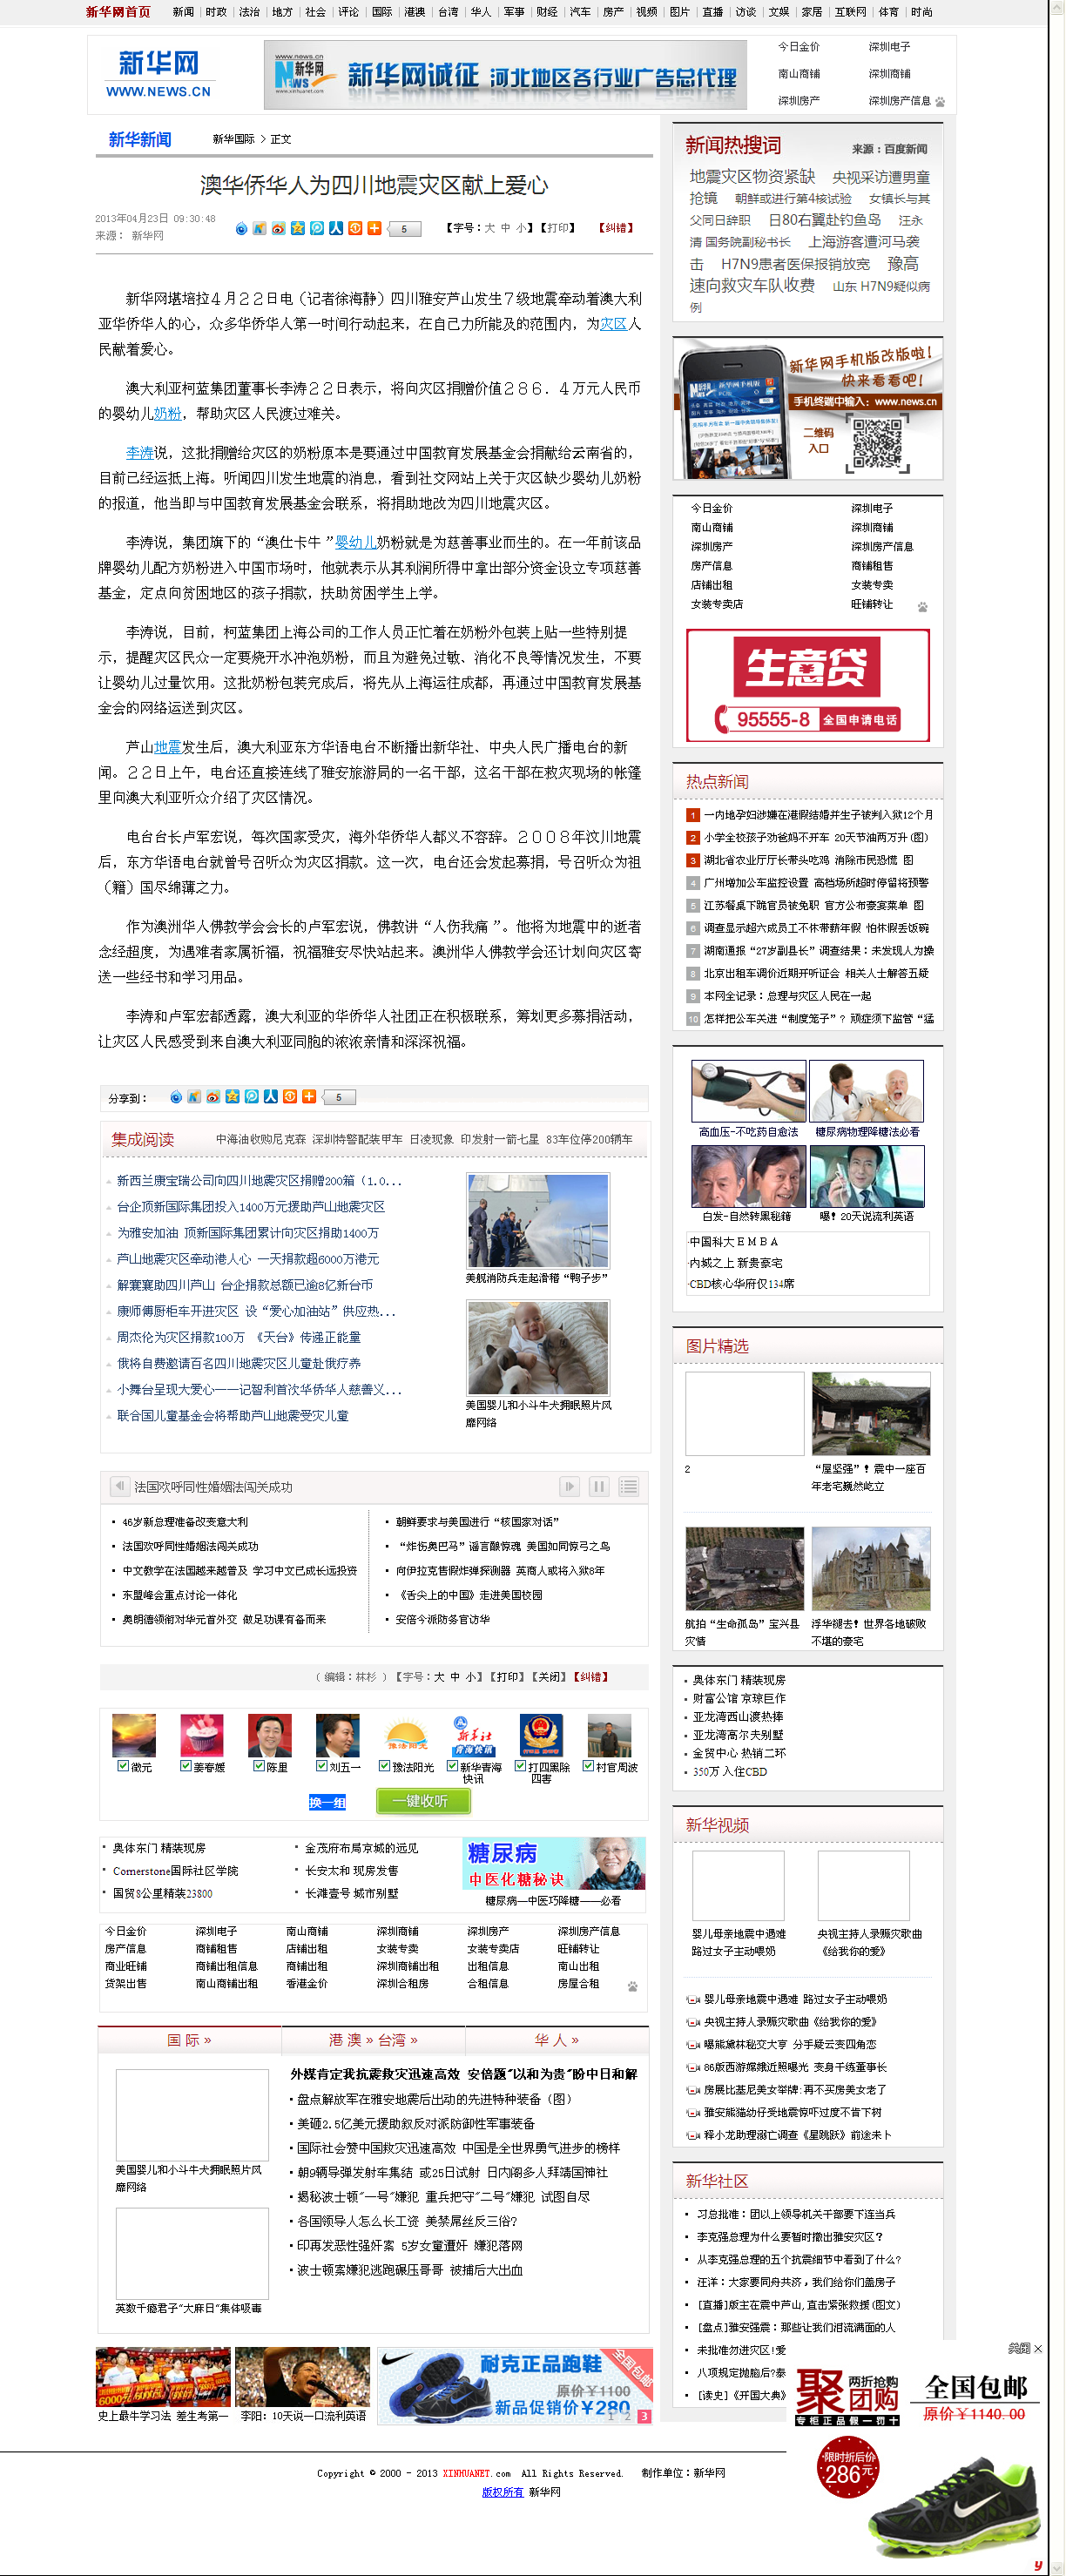Uncheck the 豫法阳光 checkbox
Image resolution: width=1066 pixels, height=2576 pixels.
(x=384, y=1766)
